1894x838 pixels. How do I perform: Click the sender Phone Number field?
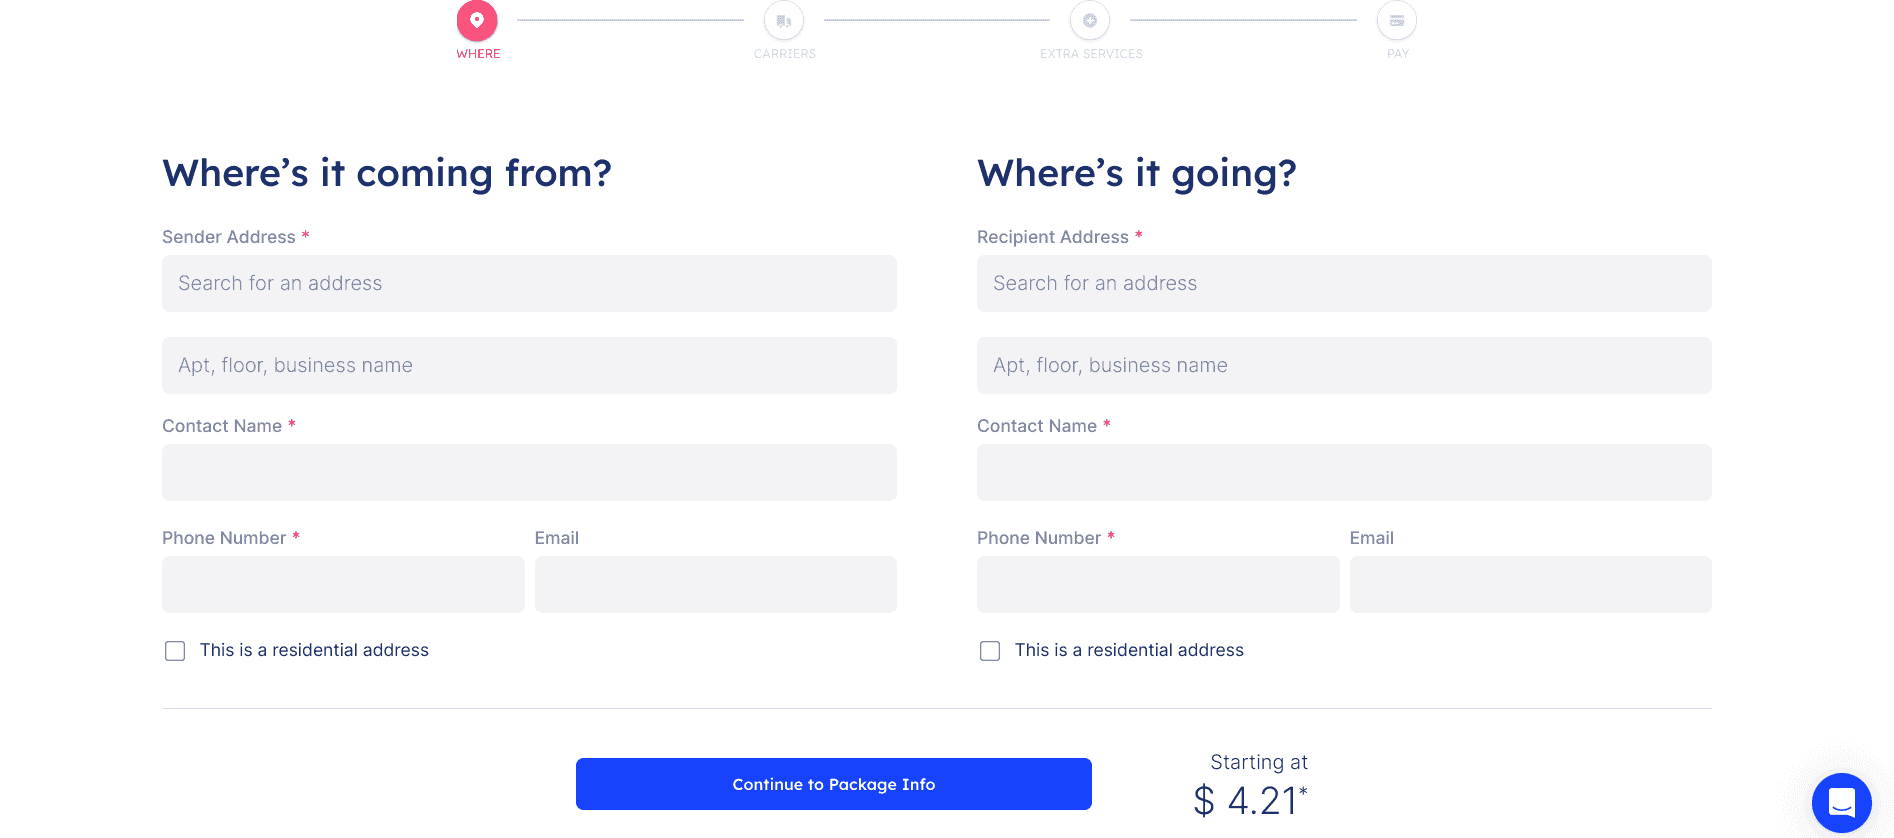click(x=343, y=584)
